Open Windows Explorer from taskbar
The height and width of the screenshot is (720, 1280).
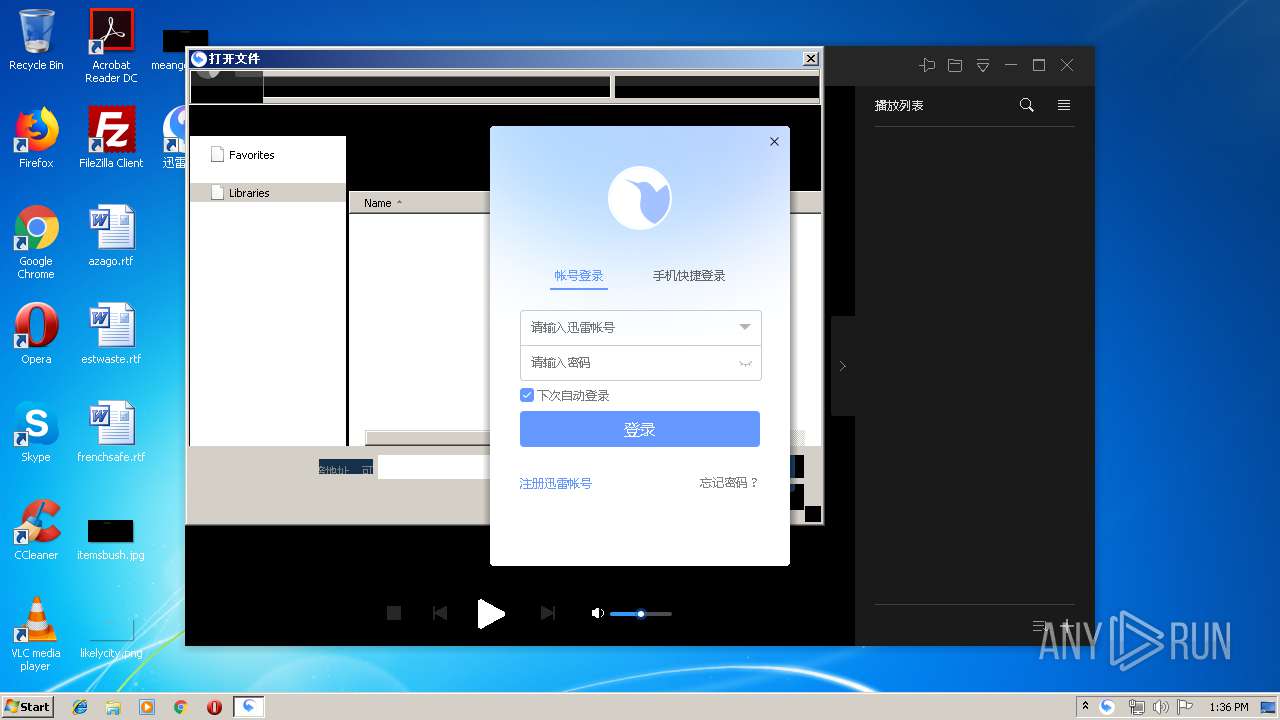tap(113, 707)
